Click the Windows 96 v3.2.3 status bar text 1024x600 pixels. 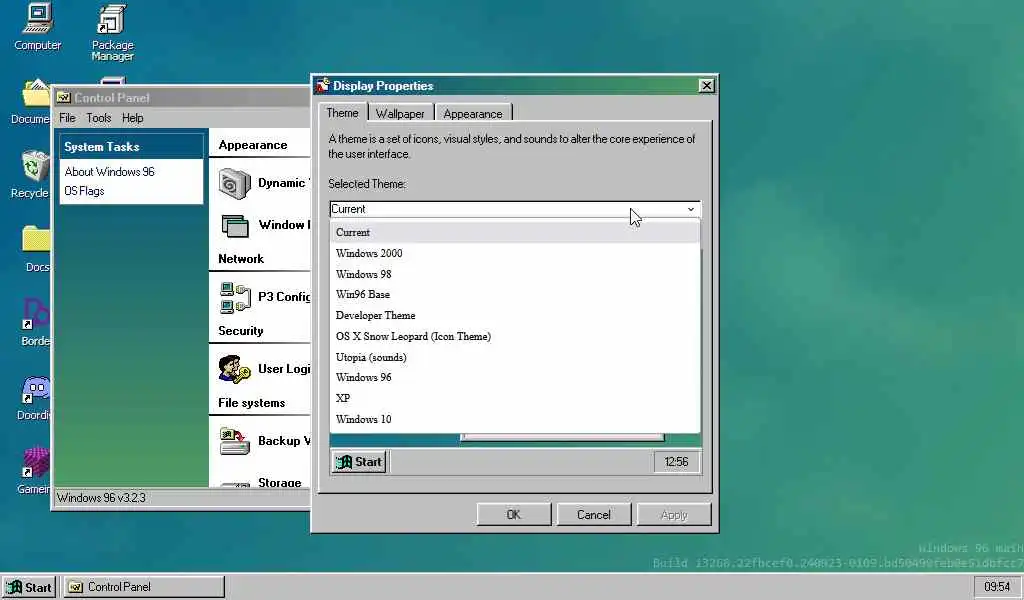click(101, 497)
